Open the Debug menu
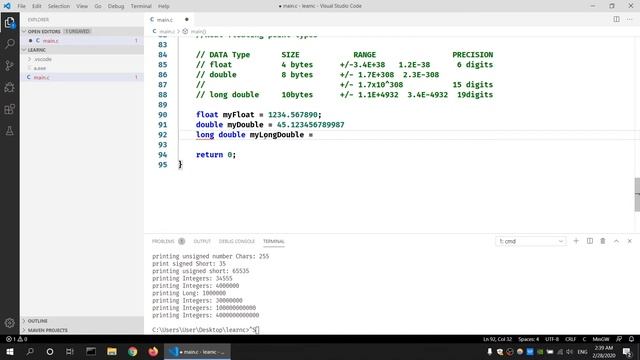The height and width of the screenshot is (360, 640). point(116,6)
